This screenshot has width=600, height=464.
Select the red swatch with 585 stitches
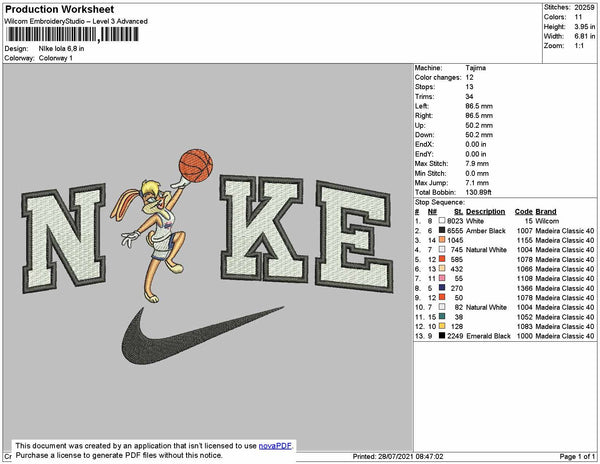click(x=442, y=259)
